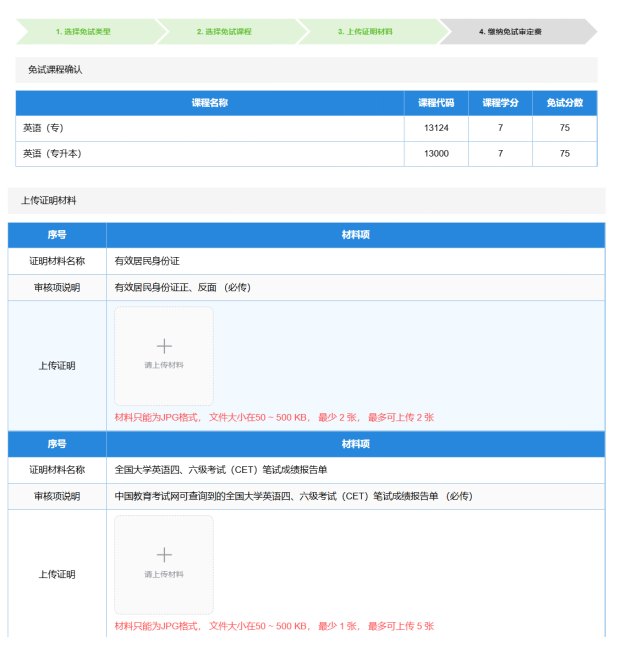
Task: Click the plus icon to upload CET report
Action: [x=164, y=555]
